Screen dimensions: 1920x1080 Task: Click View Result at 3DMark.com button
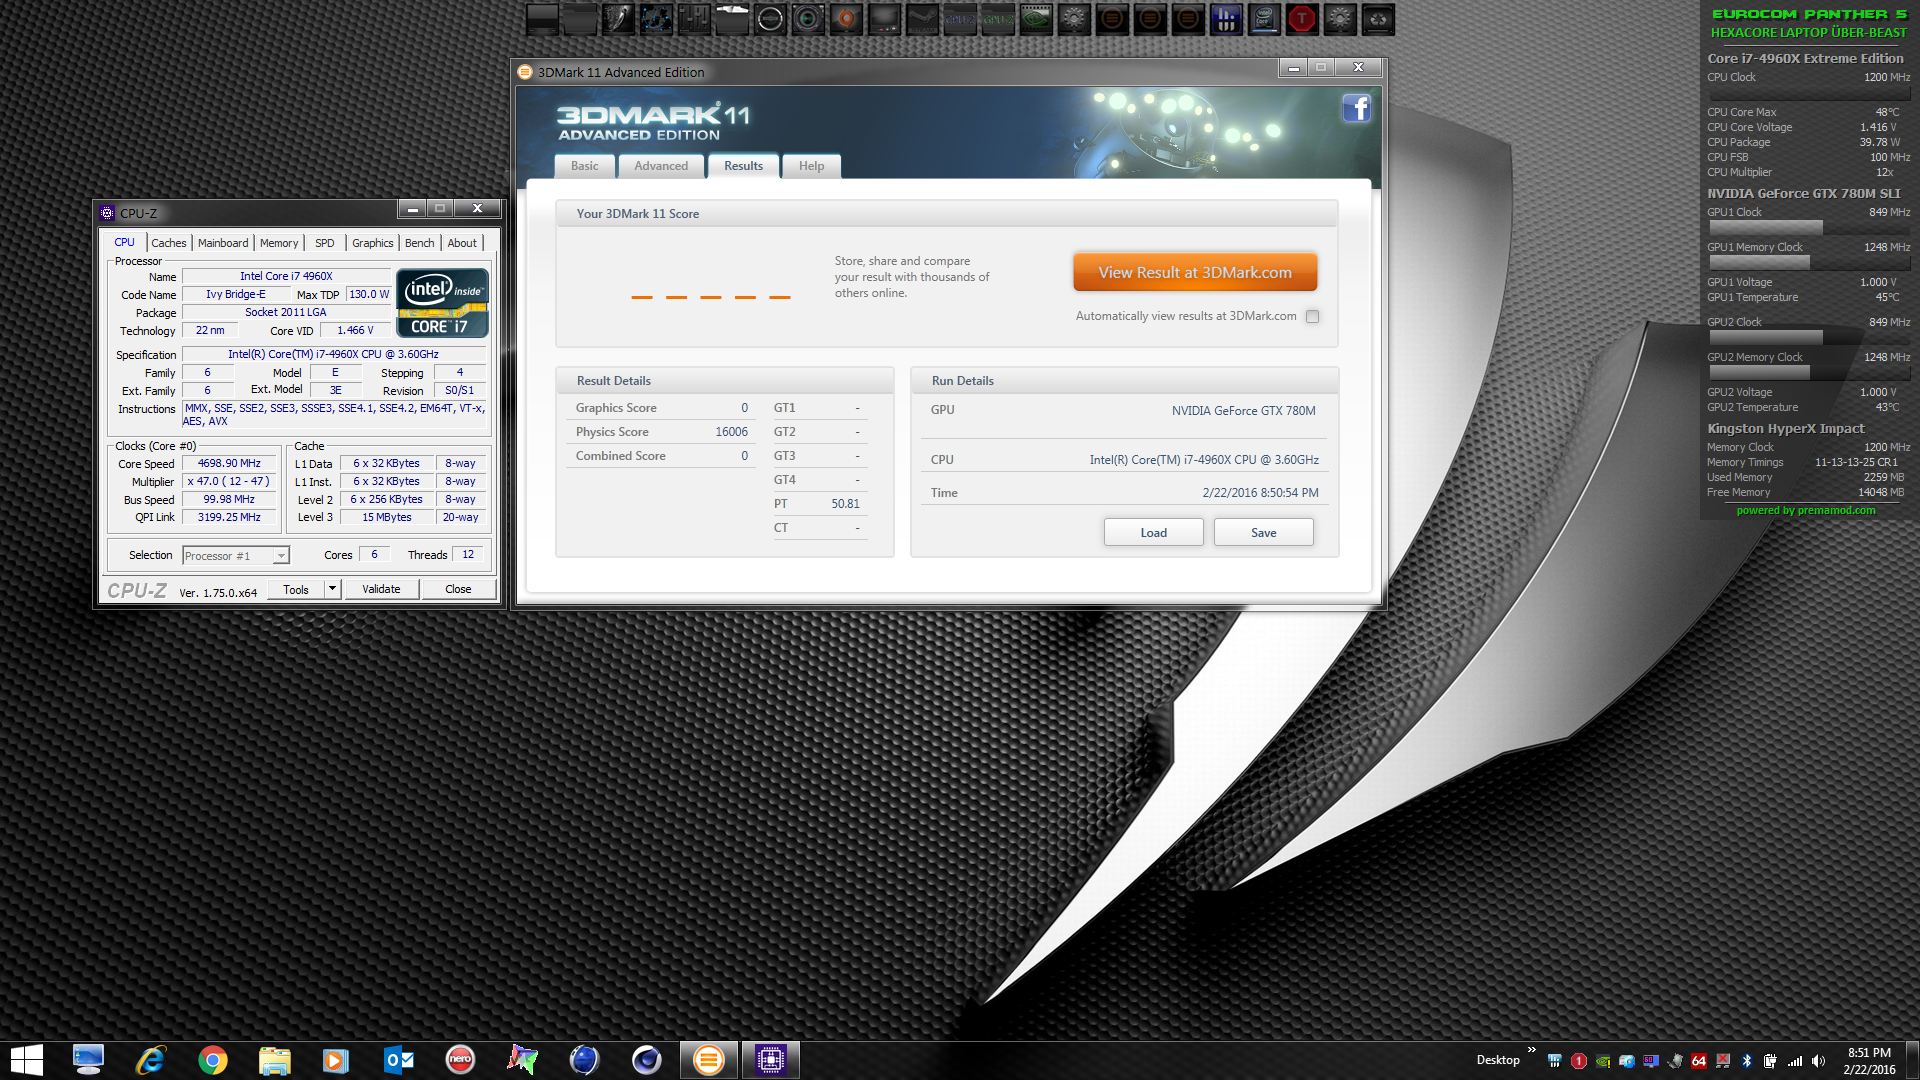[x=1195, y=272]
